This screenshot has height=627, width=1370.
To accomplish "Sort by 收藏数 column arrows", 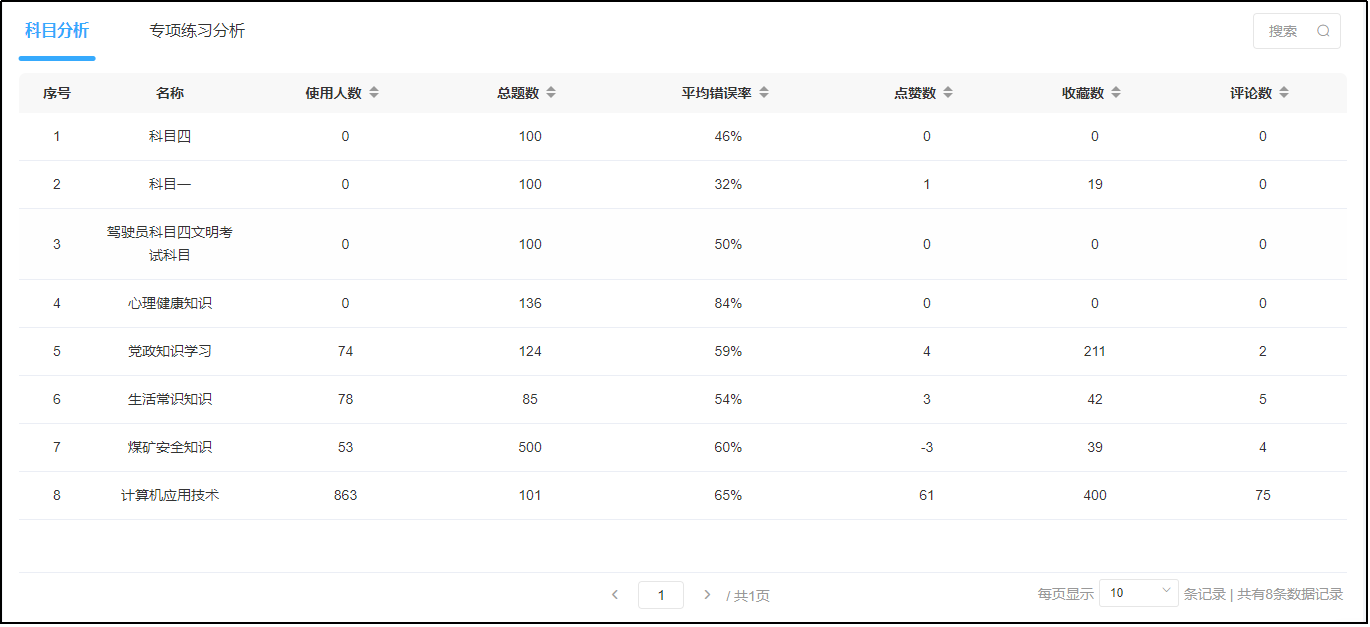I will point(1116,93).
